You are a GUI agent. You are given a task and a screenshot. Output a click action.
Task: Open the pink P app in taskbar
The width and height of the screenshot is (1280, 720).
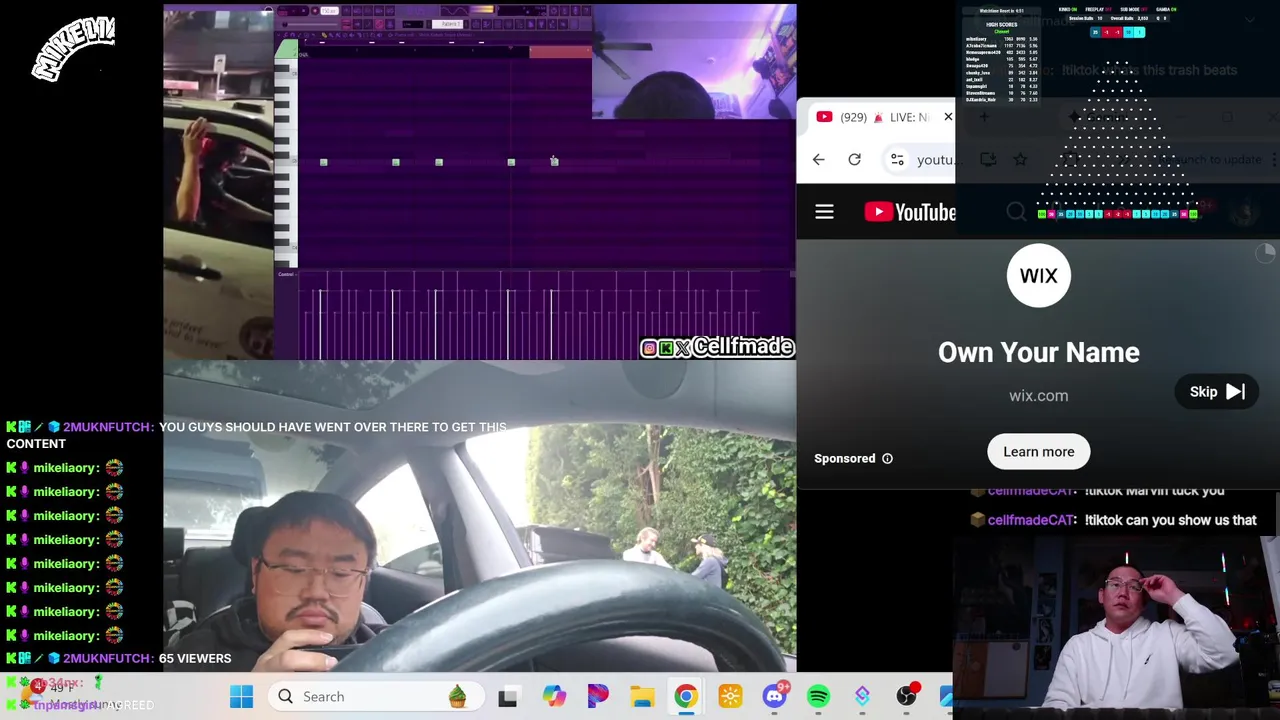click(598, 697)
